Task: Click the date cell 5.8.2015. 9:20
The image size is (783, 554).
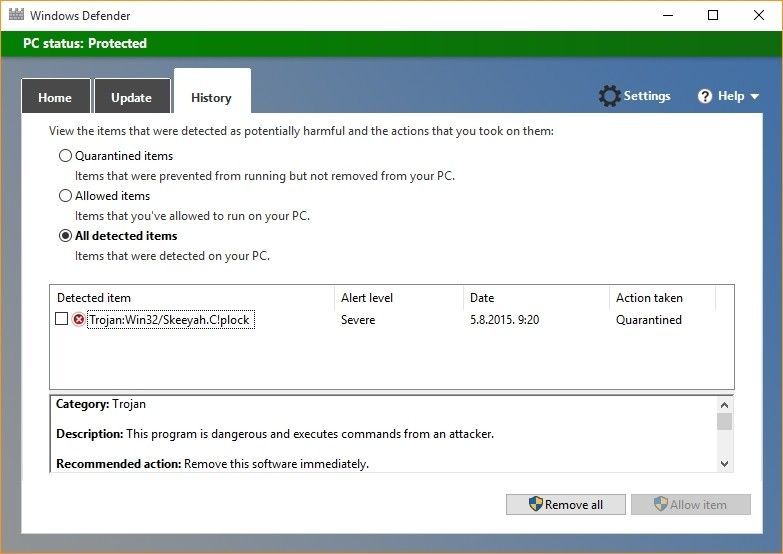Action: point(504,320)
